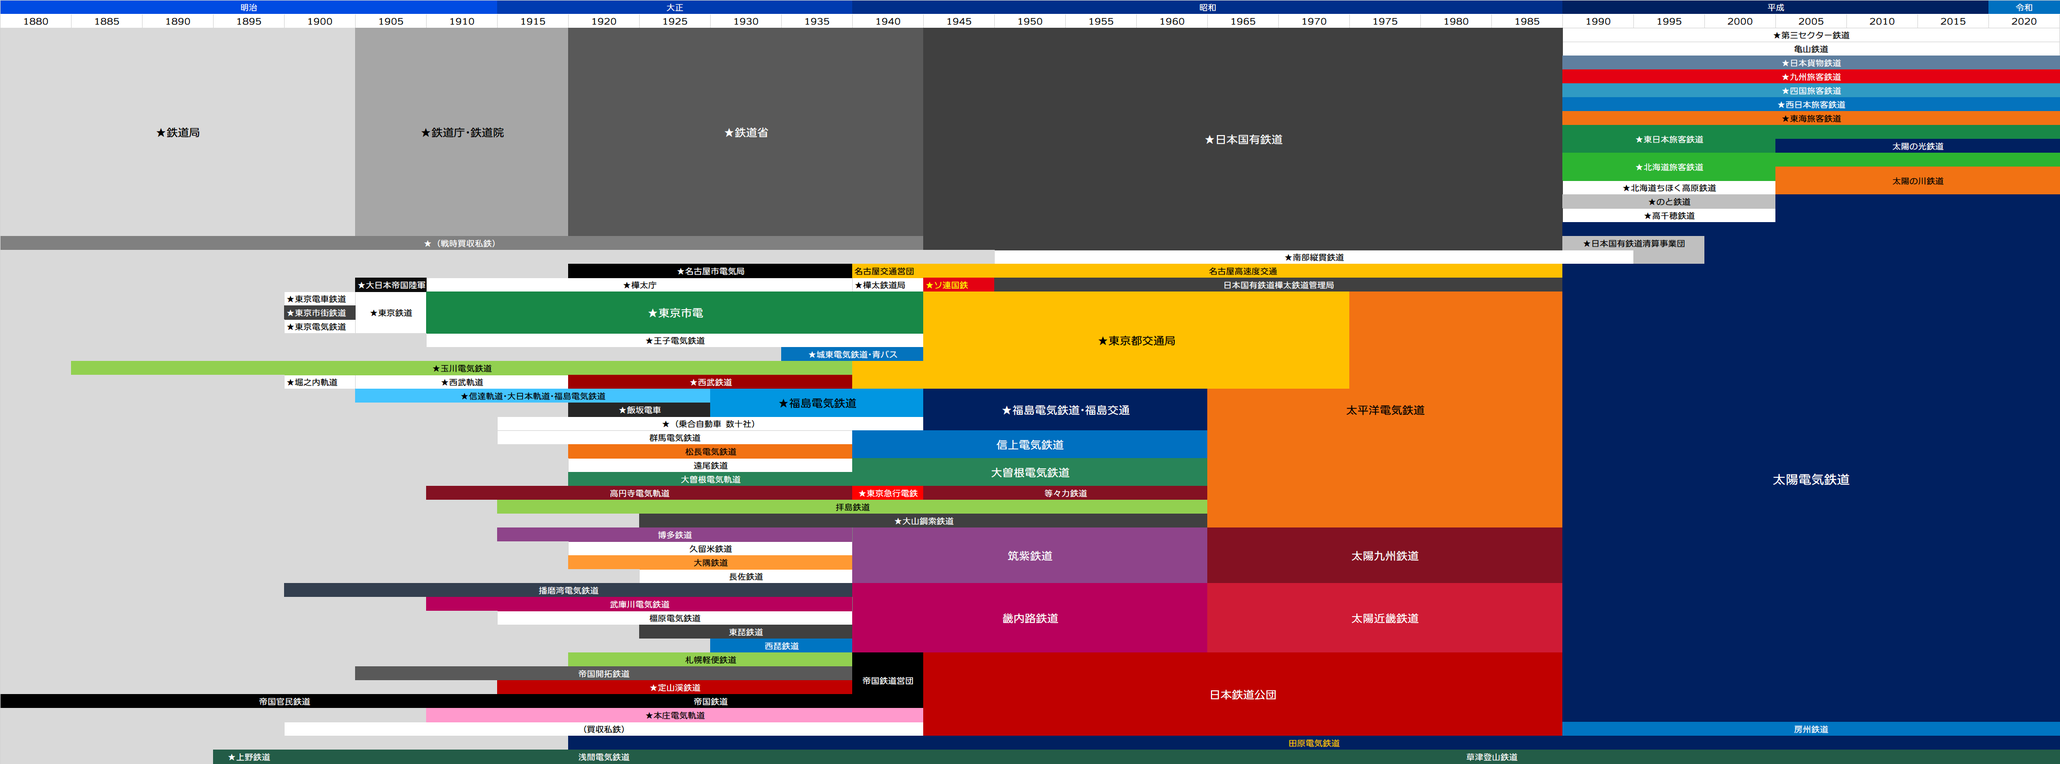Click the ★西日本旅客鉄道 bar

(1811, 105)
